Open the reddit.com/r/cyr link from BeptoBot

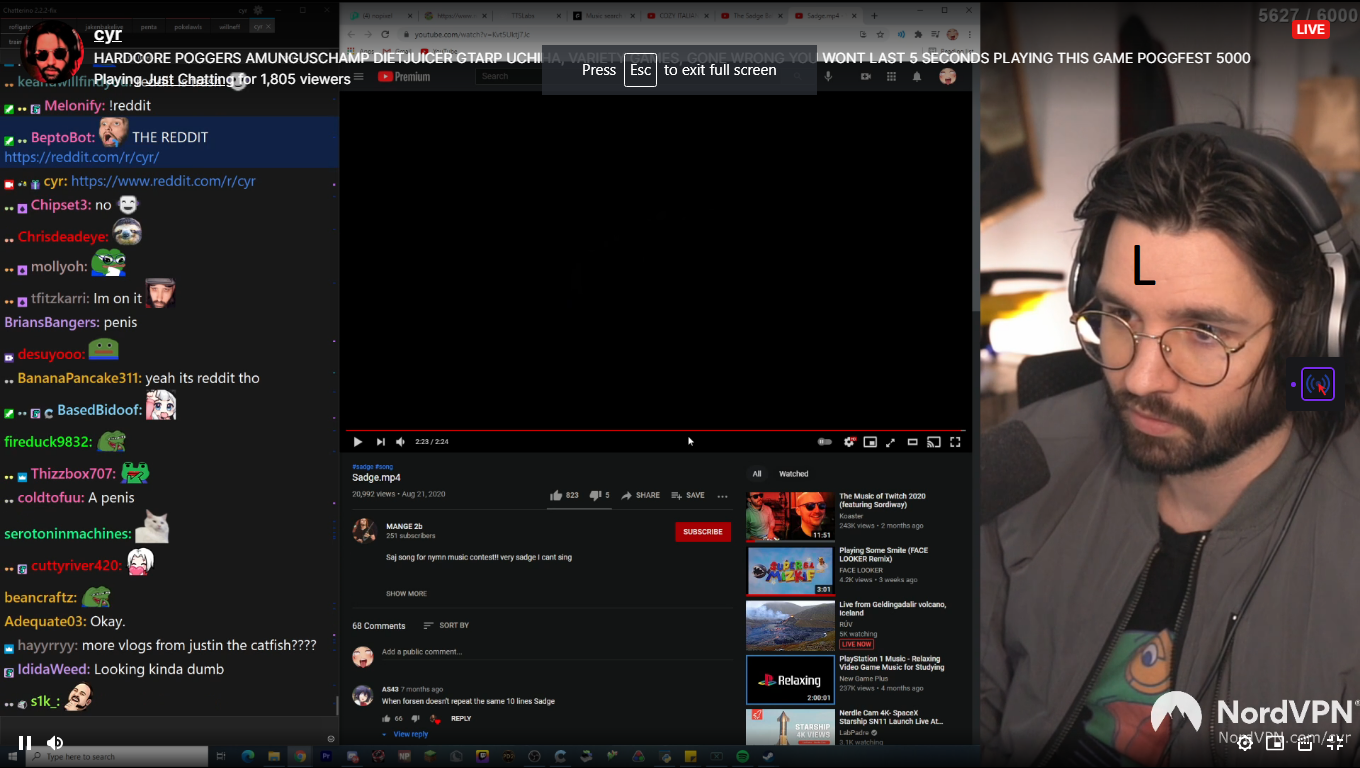point(82,157)
